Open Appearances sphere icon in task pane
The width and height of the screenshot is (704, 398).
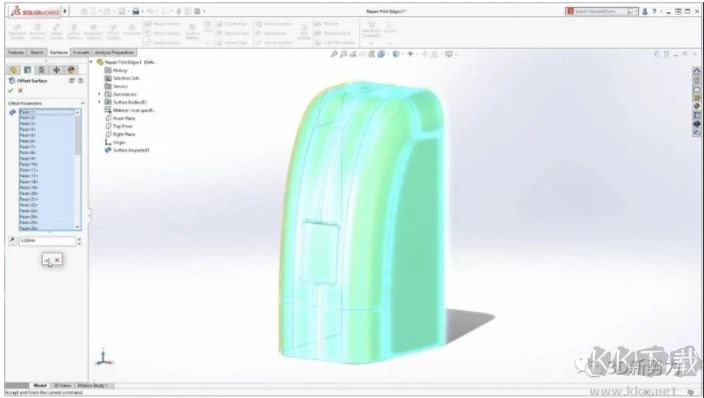(x=696, y=106)
